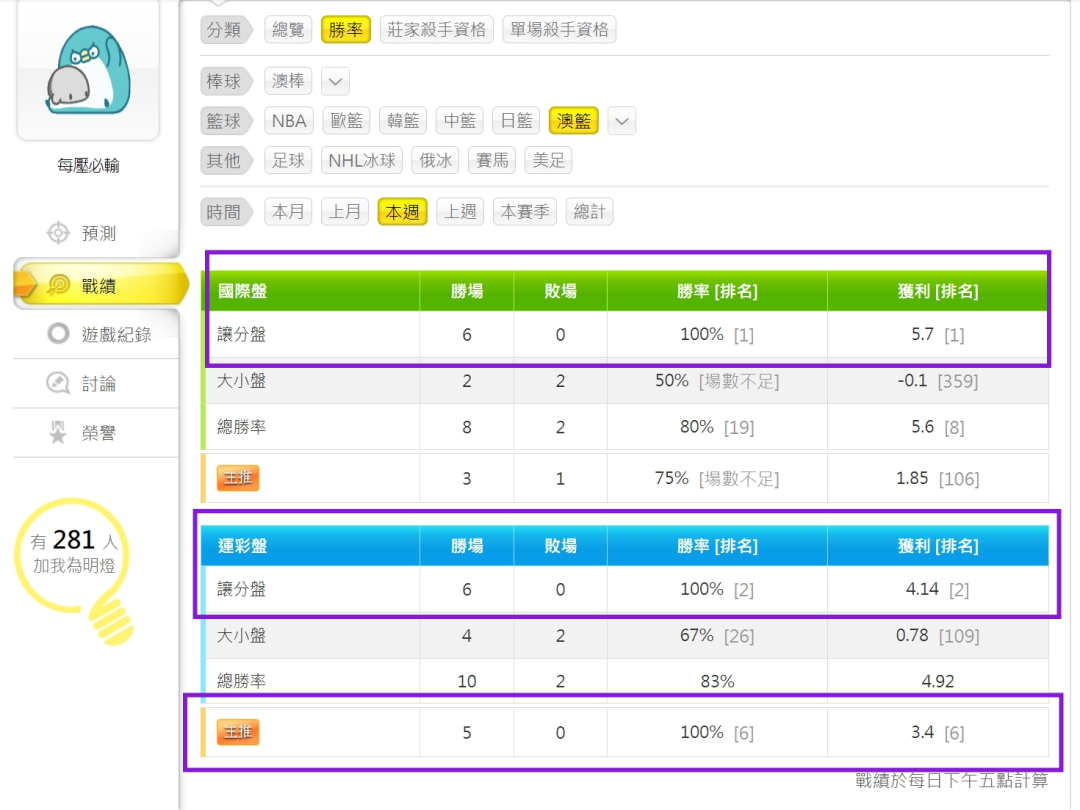Click the 戰績於每日下午五點計算 note
1080x810 pixels.
[x=952, y=780]
